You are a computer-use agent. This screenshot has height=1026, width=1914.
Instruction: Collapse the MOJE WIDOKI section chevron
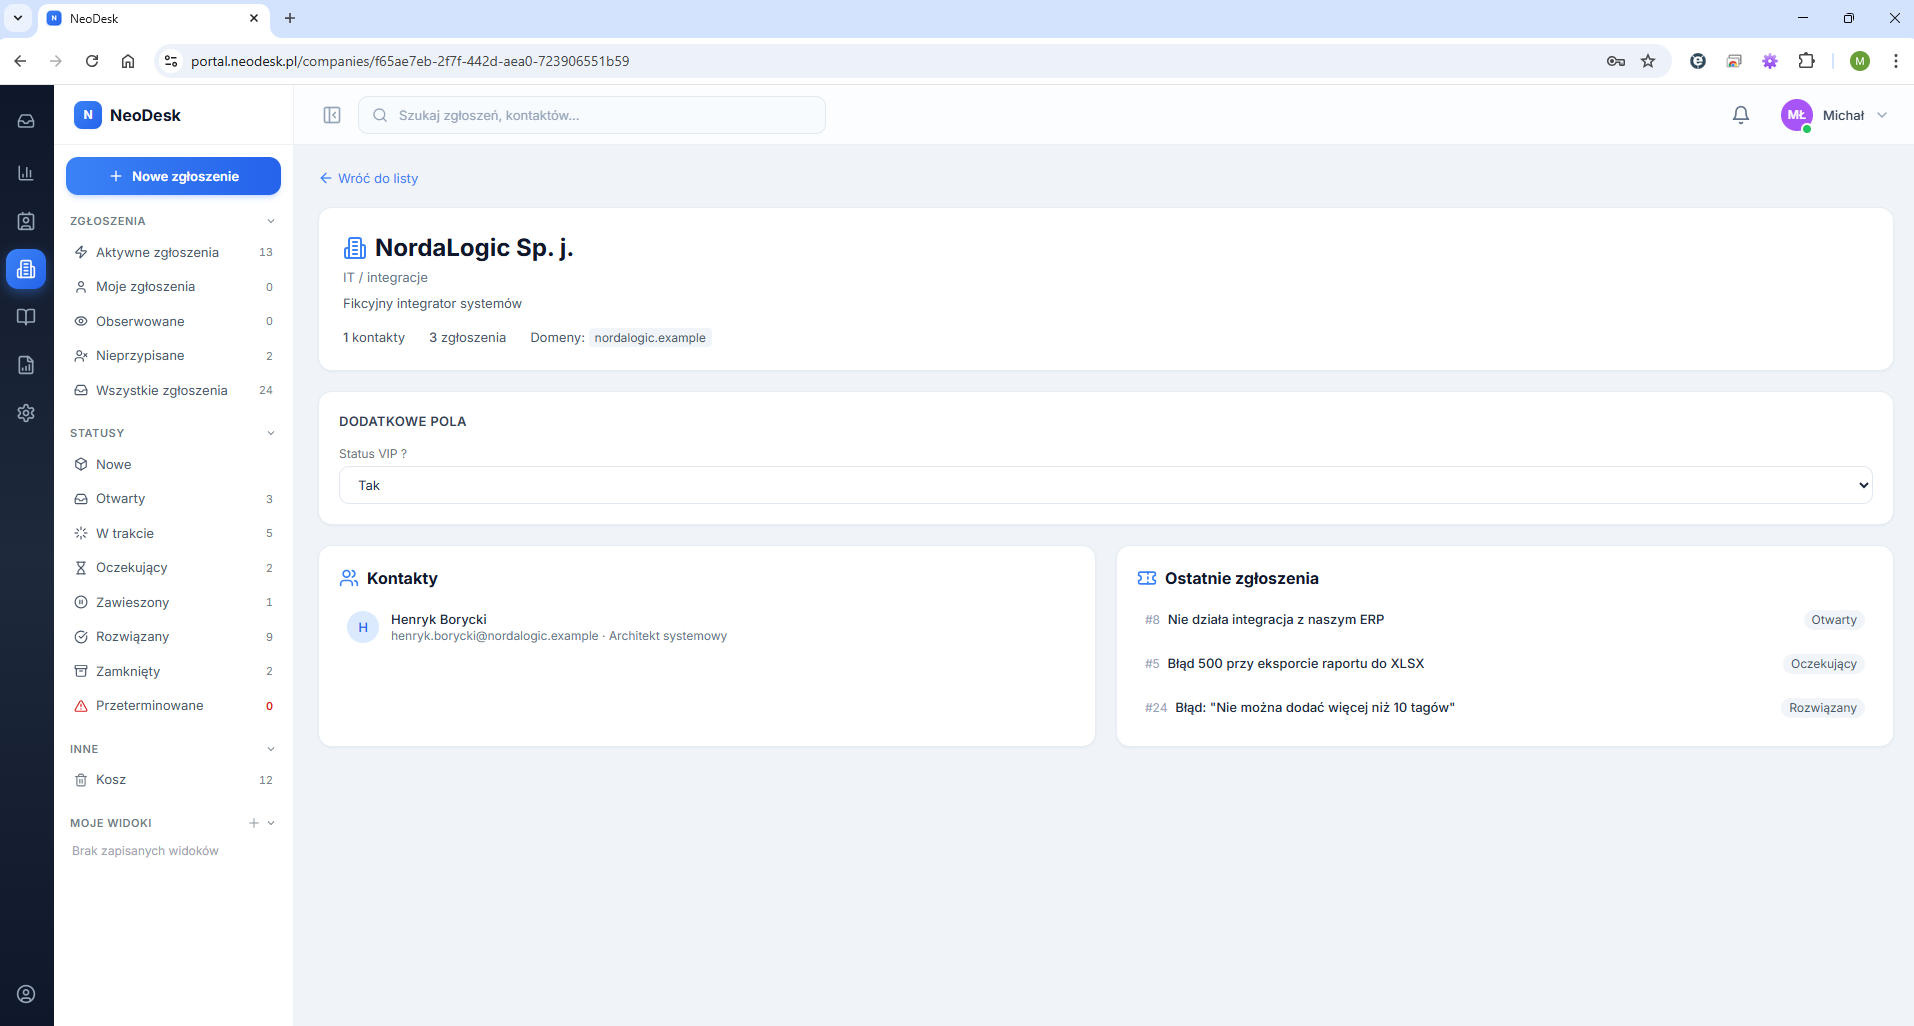coord(271,823)
